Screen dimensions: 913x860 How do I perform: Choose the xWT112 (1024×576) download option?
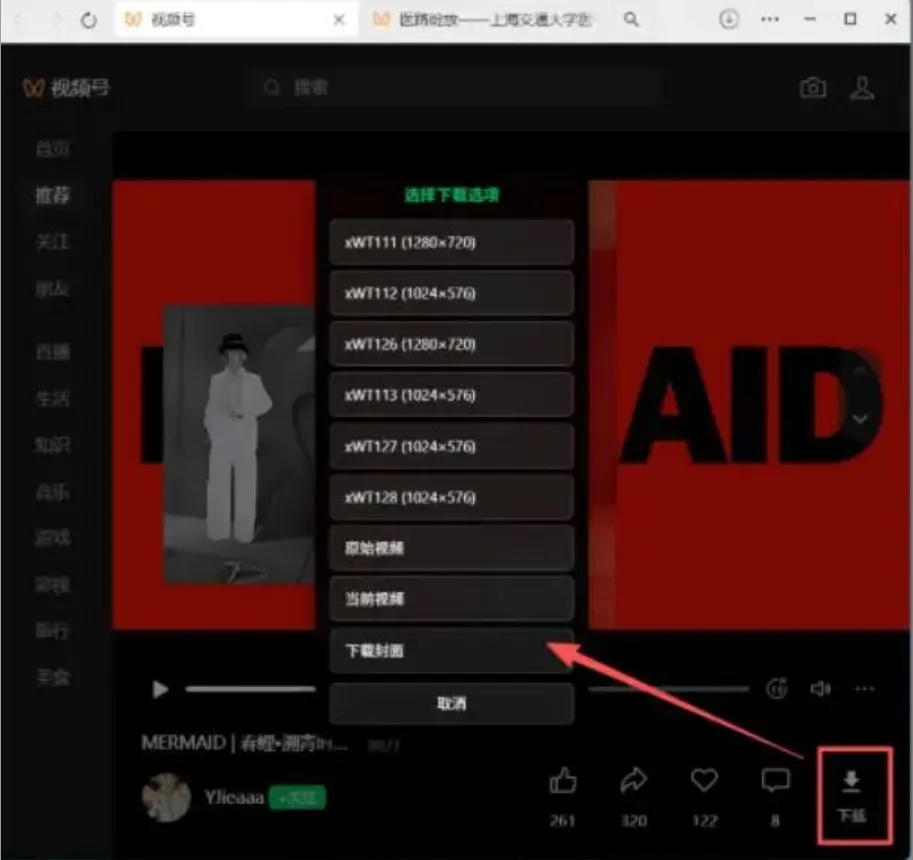click(x=452, y=293)
